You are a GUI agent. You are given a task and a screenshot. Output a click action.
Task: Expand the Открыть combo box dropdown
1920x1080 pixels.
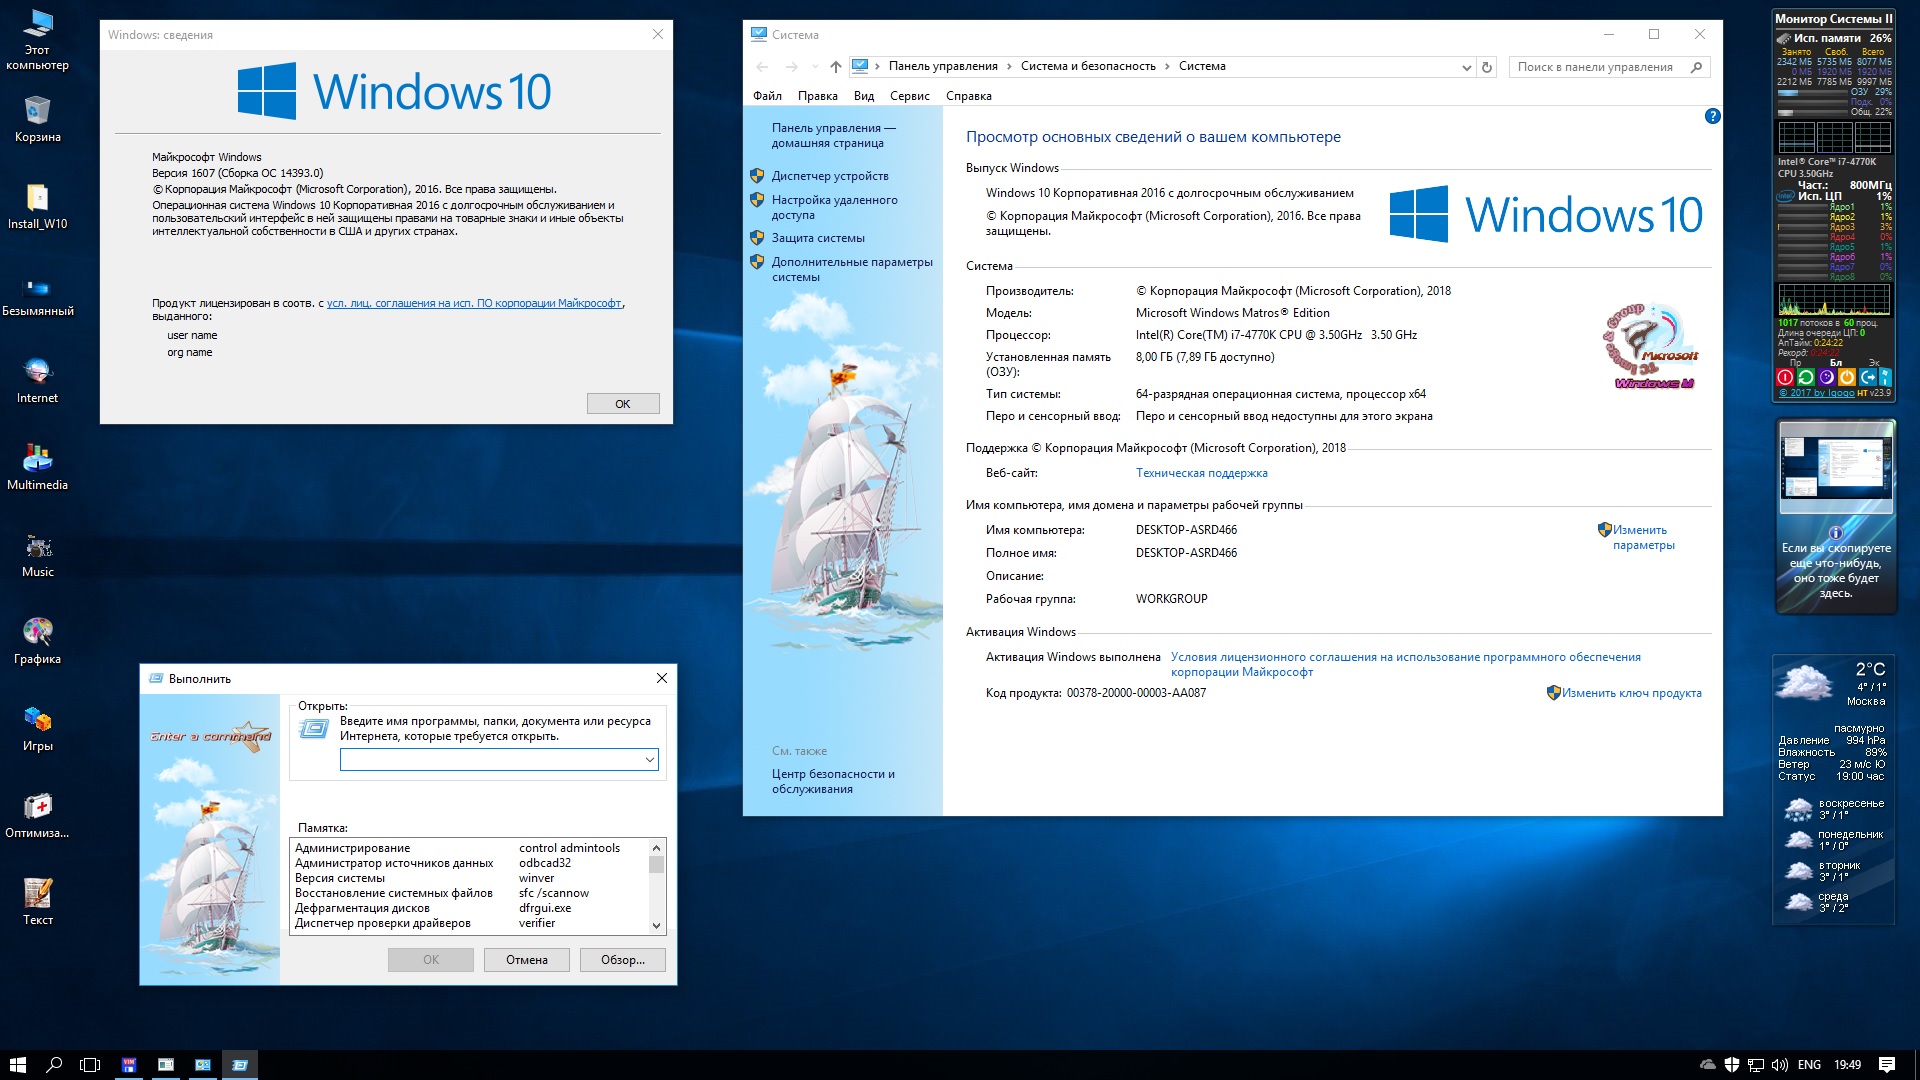[649, 760]
